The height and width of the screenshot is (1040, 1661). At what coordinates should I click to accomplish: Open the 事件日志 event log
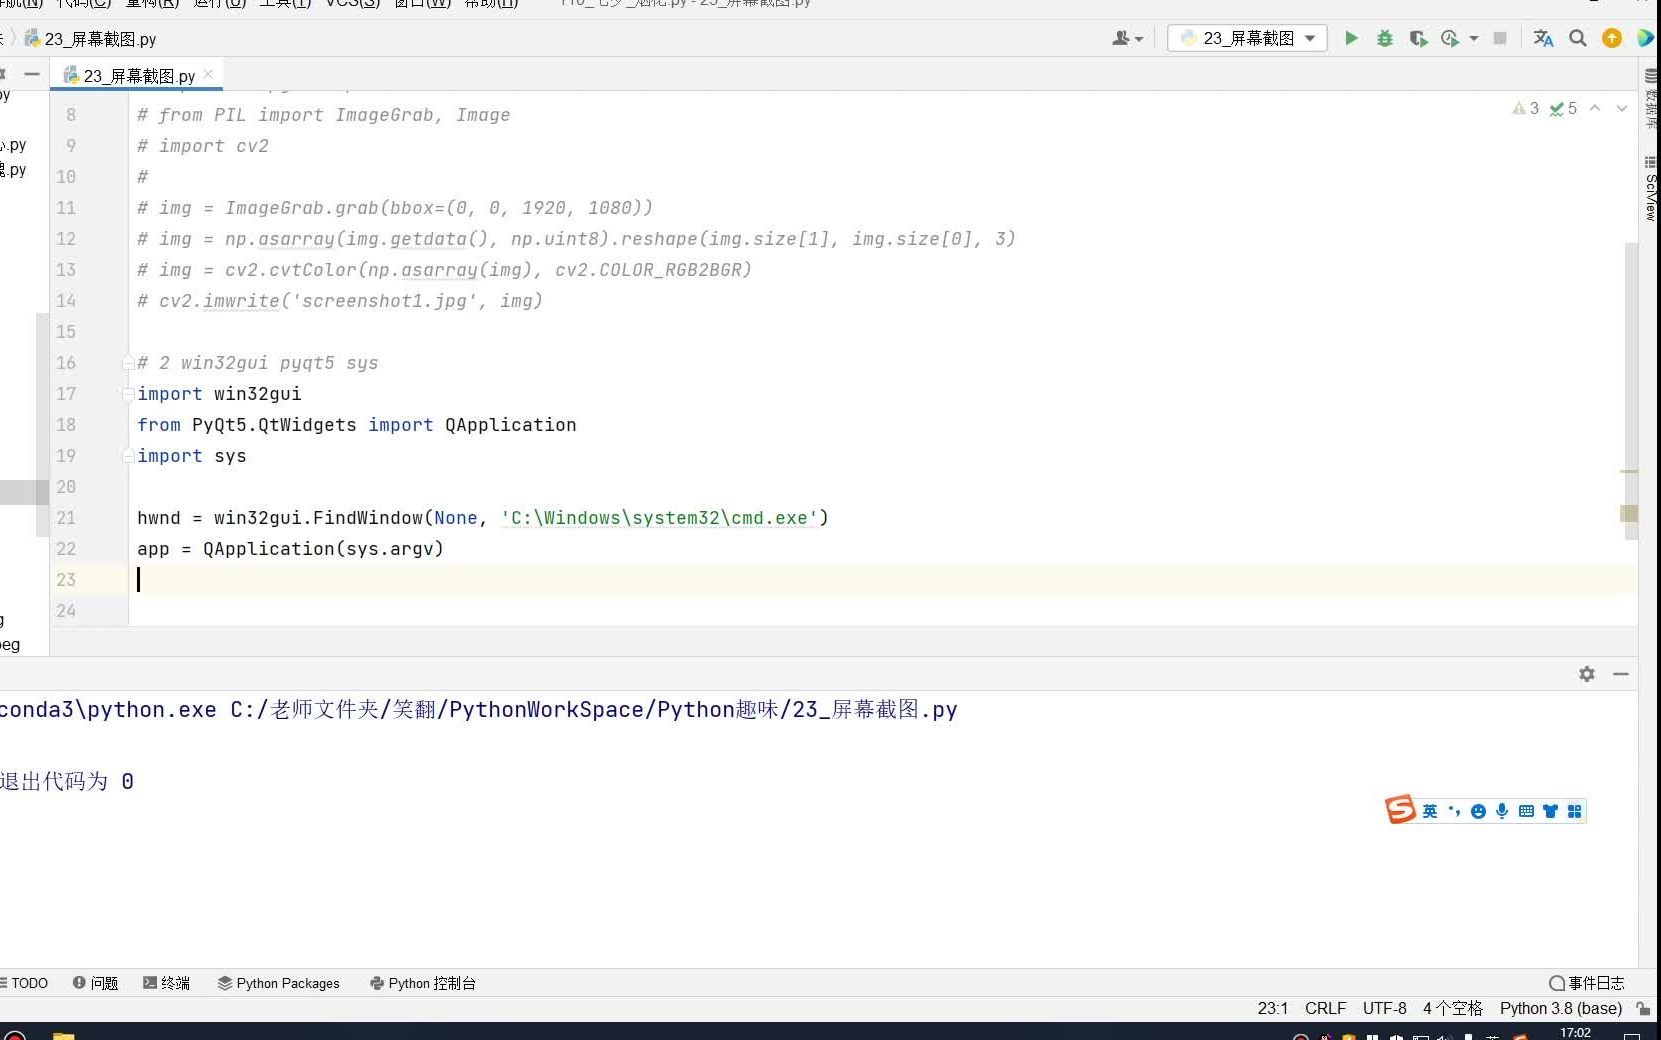point(1587,983)
